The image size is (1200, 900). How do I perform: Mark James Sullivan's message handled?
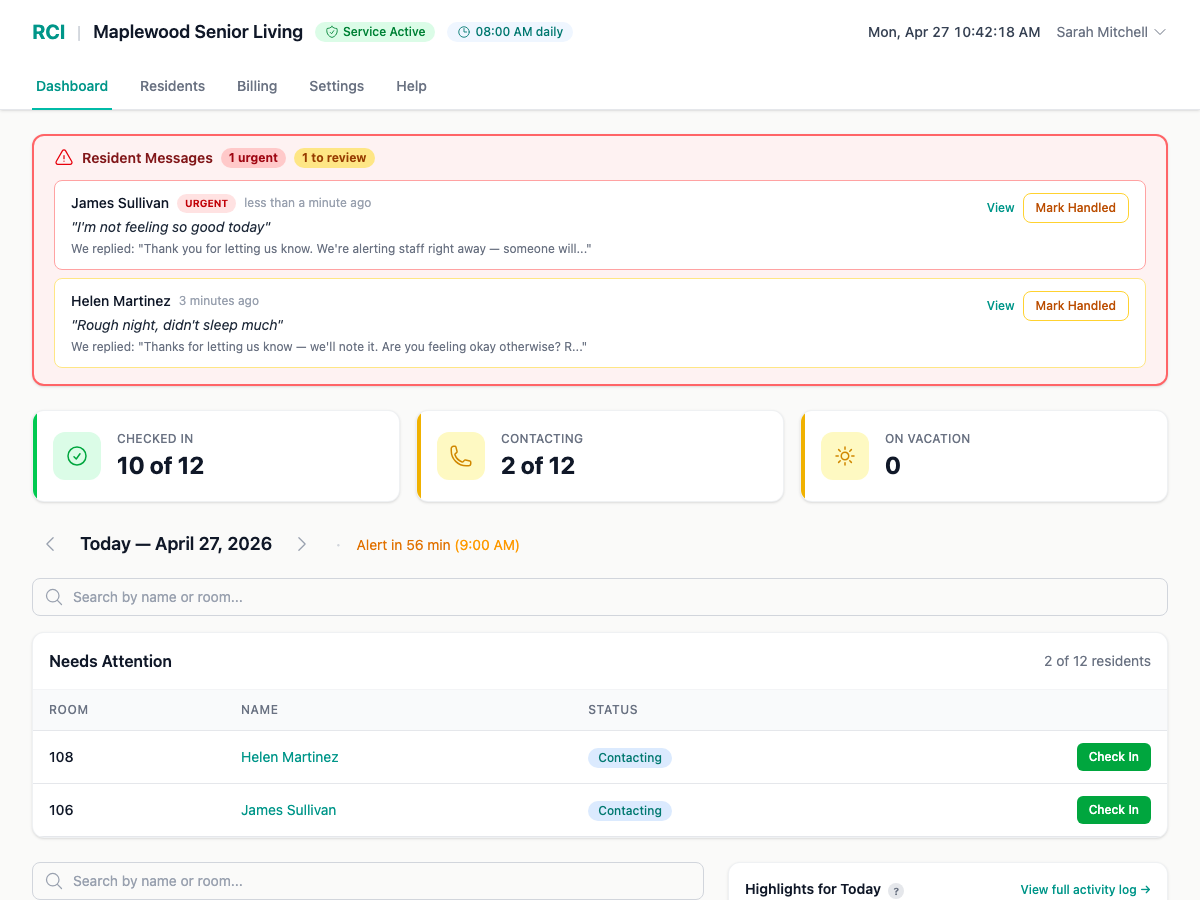tap(1075, 208)
